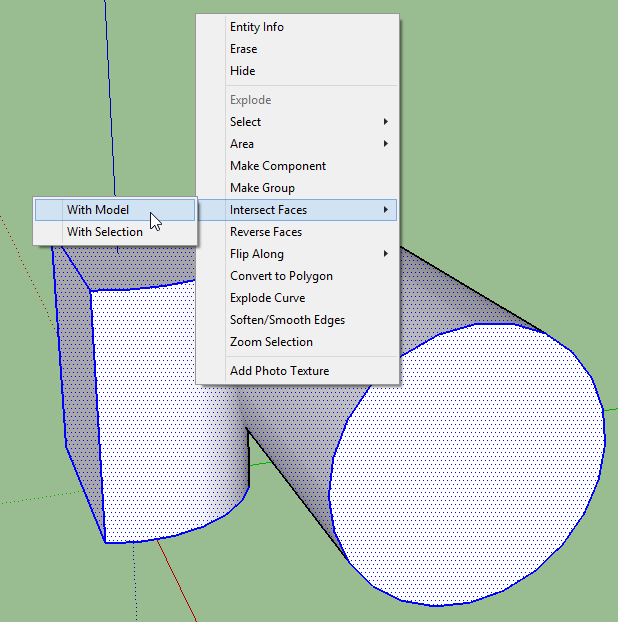Image resolution: width=618 pixels, height=622 pixels.
Task: Click the Intersect Faces menu entry
Action: pos(268,210)
